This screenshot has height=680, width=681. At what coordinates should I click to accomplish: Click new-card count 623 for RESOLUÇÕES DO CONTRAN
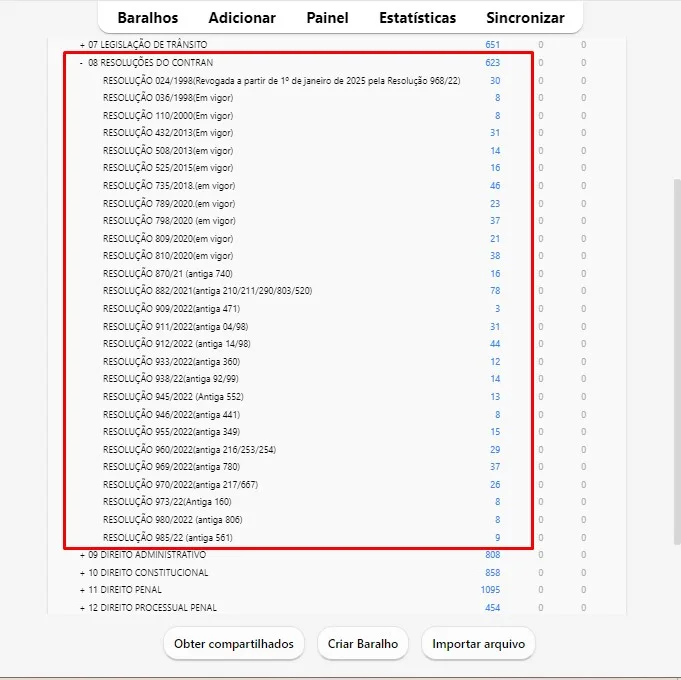point(493,63)
